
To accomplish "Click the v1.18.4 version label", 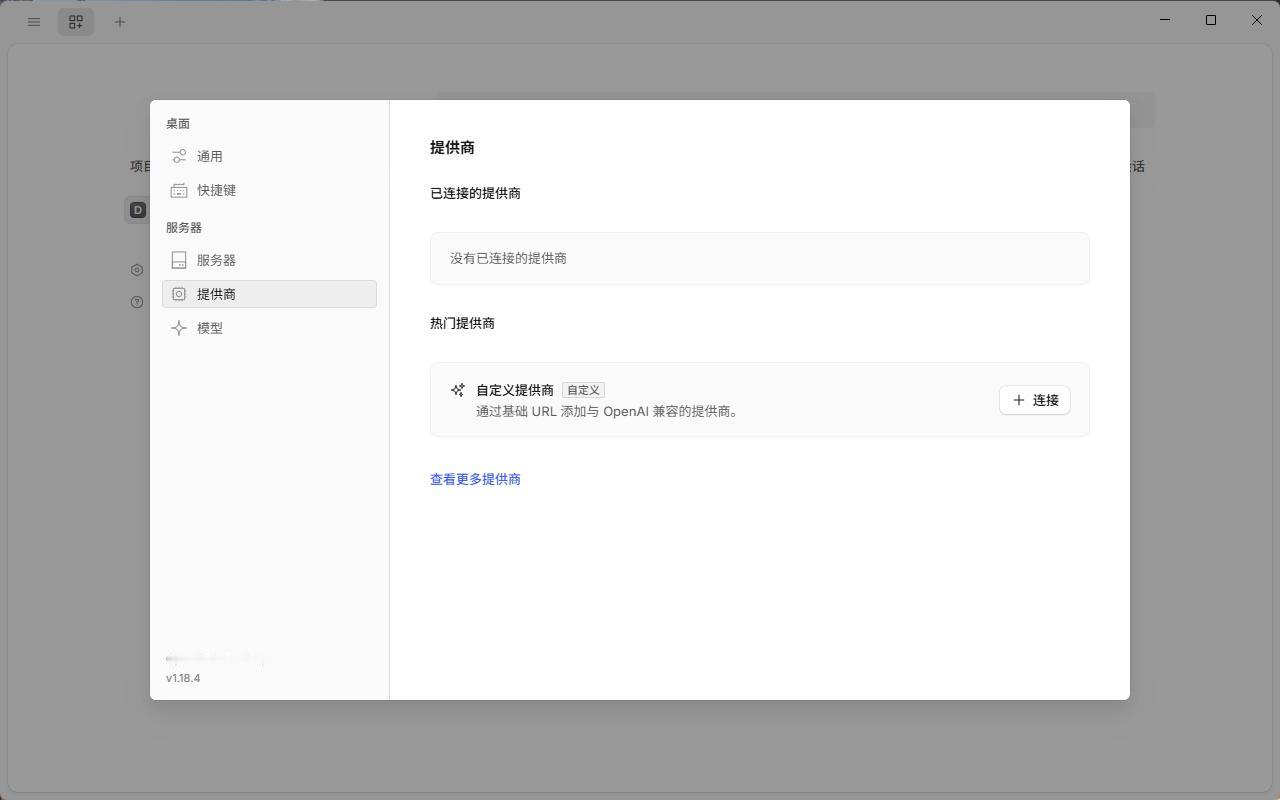I will coord(183,678).
